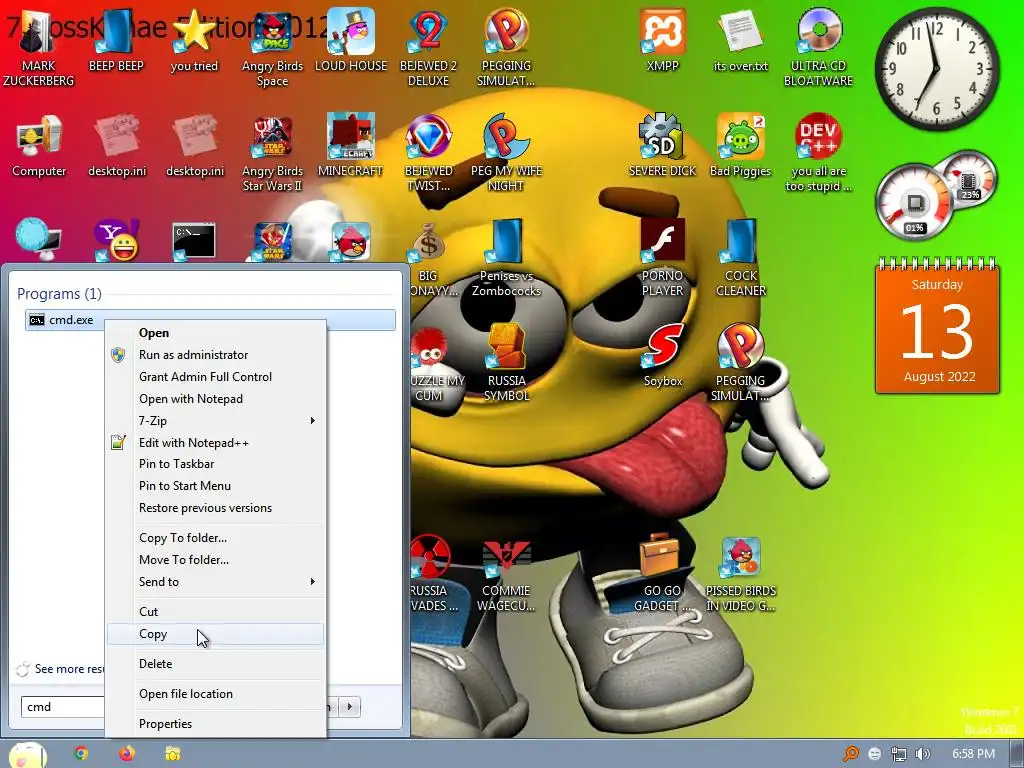Click the smiley face tray icon
Image resolution: width=1024 pixels, height=768 pixels.
(875, 754)
